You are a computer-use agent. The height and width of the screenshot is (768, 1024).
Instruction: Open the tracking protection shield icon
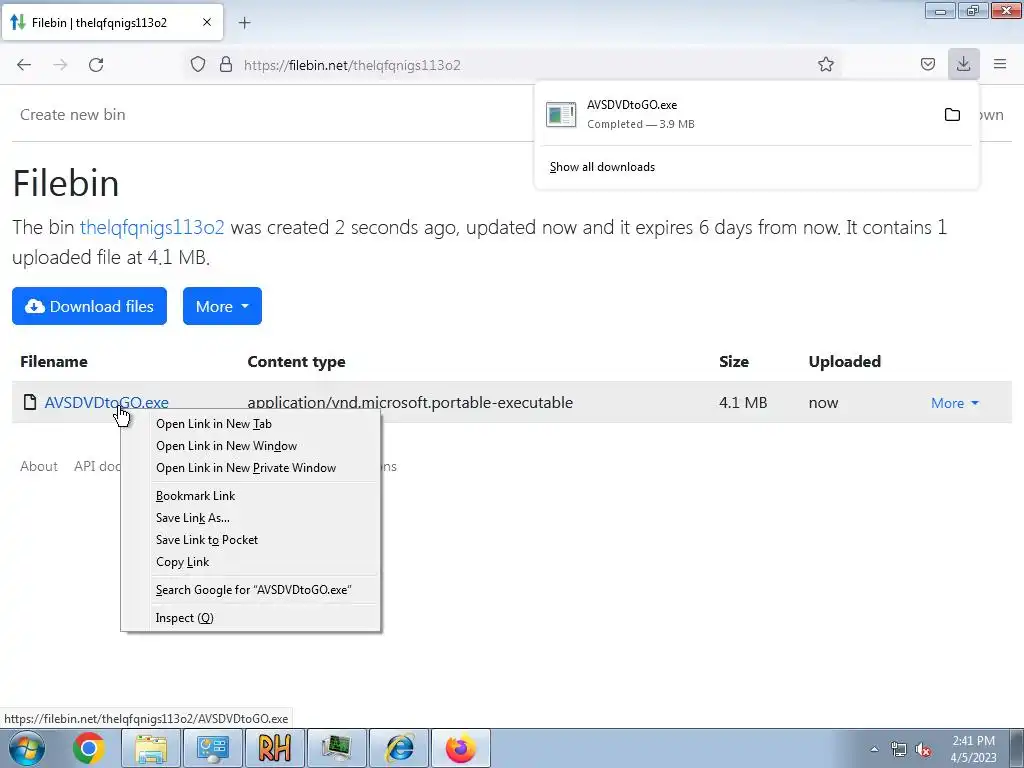(x=198, y=65)
